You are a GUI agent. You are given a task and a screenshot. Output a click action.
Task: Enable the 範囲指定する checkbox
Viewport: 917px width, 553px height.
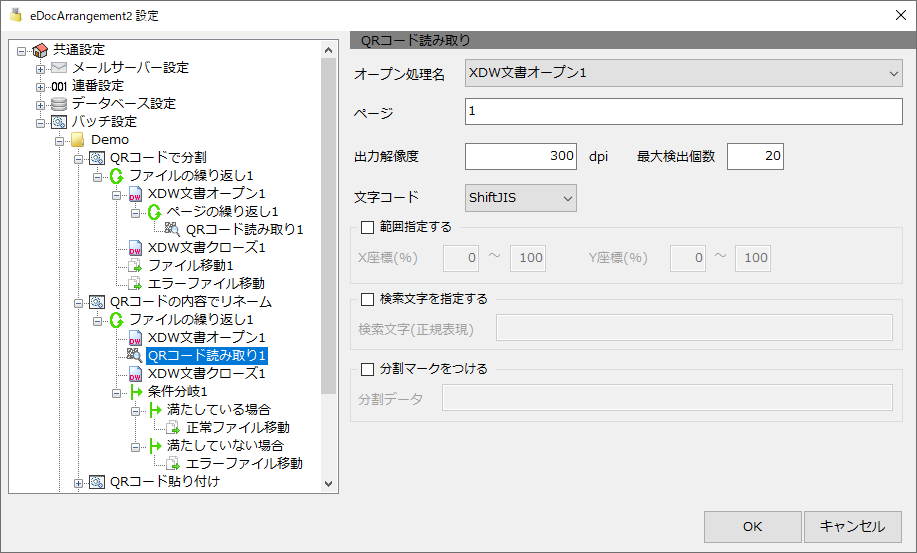pos(367,227)
